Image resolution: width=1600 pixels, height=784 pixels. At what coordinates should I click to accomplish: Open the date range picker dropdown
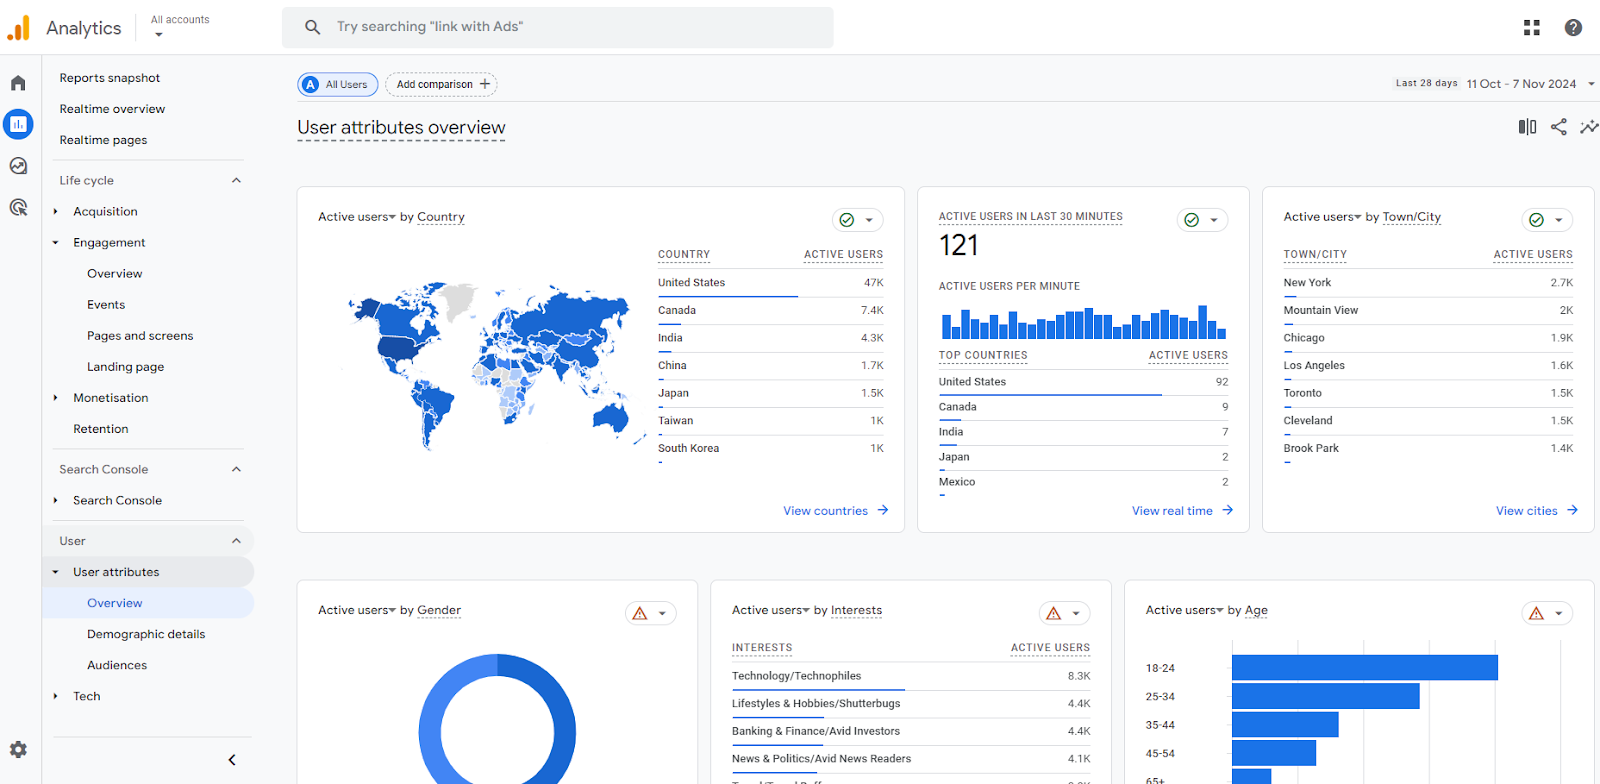coord(1529,84)
